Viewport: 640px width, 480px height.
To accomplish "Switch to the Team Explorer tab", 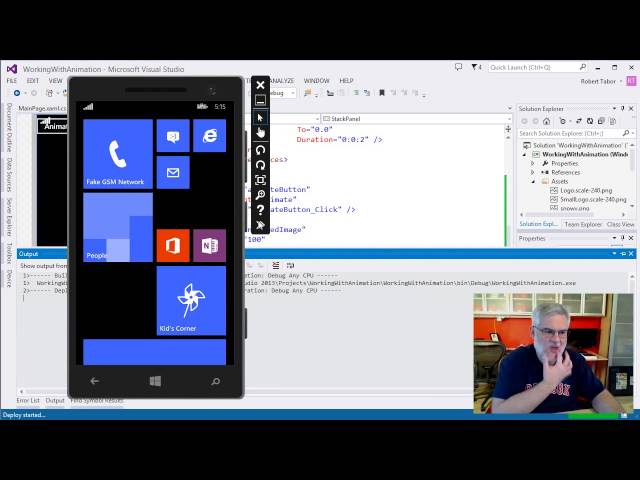I will point(583,224).
